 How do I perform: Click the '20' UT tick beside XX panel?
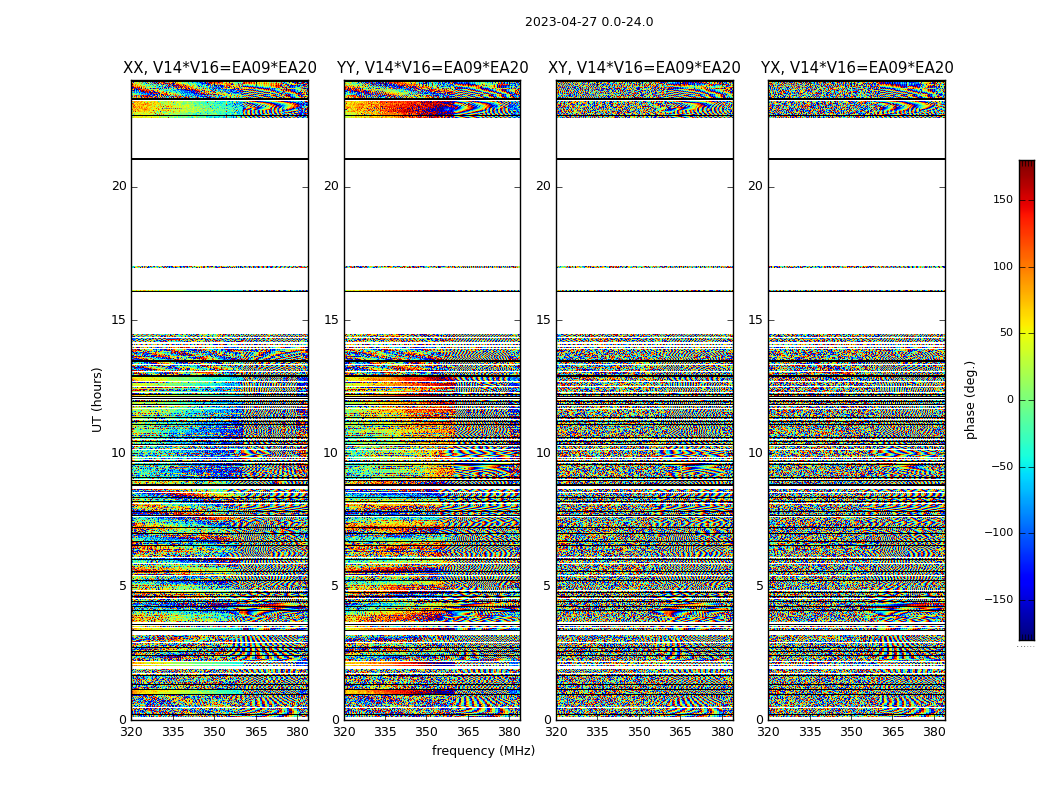(119, 186)
